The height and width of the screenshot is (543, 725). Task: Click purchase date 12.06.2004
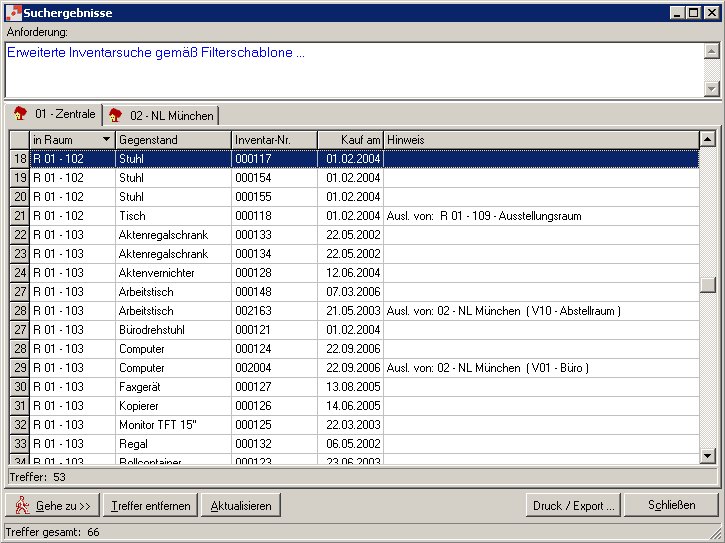click(x=353, y=272)
